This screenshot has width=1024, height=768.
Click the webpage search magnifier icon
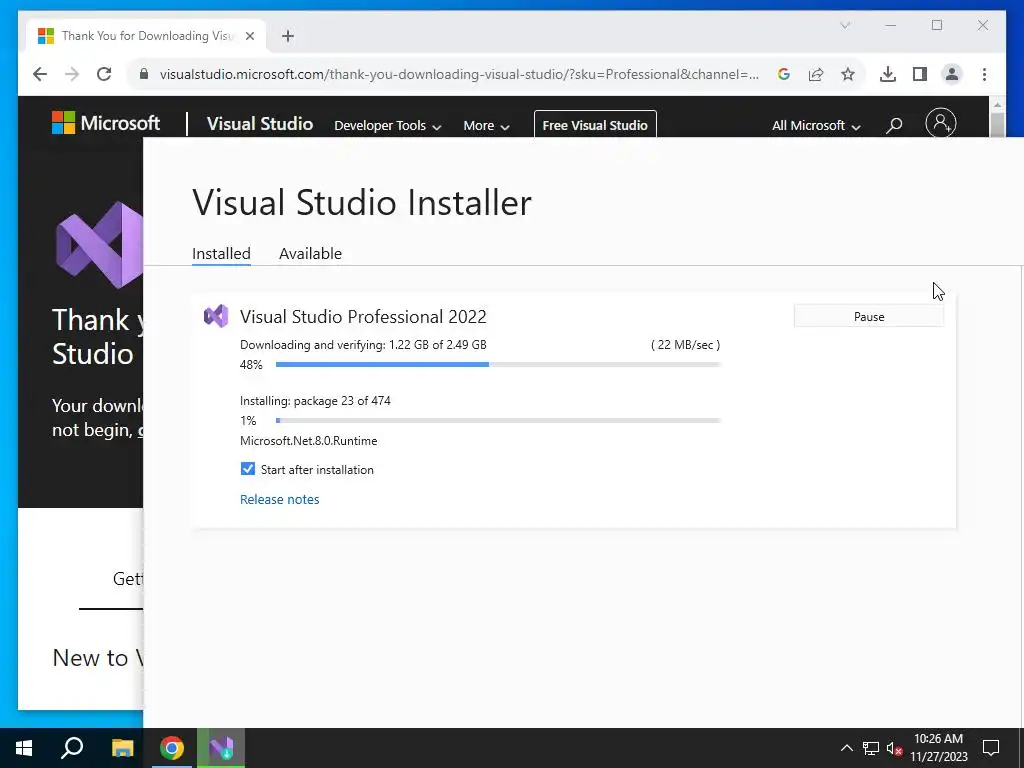pos(894,124)
